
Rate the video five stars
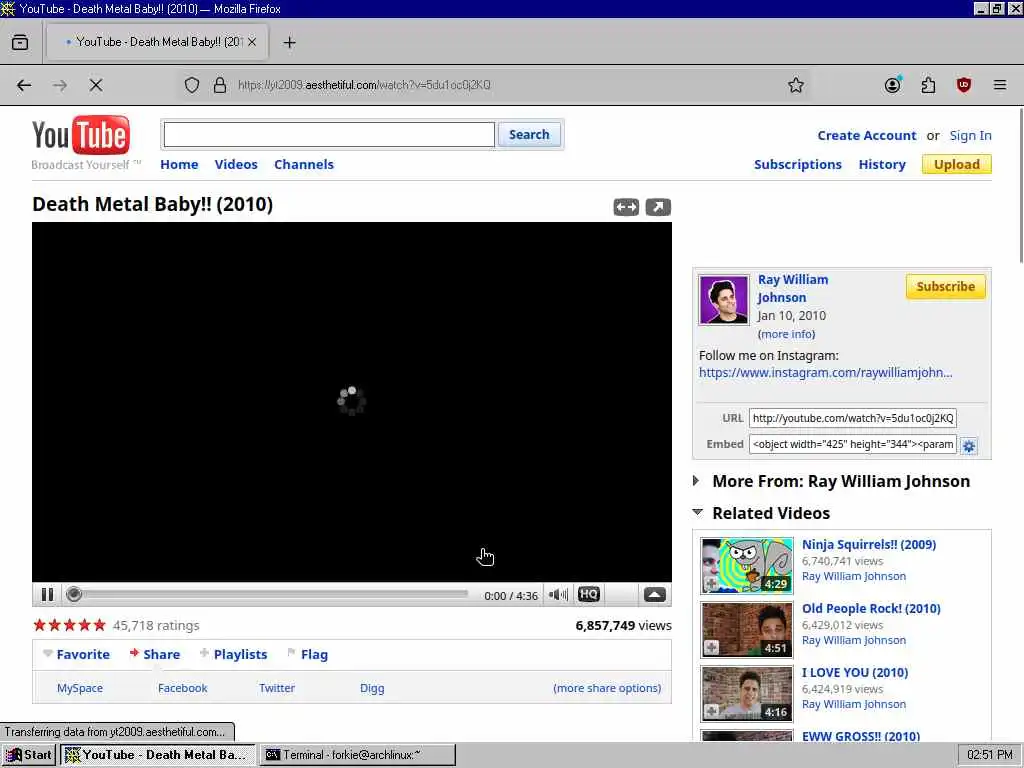tap(99, 625)
